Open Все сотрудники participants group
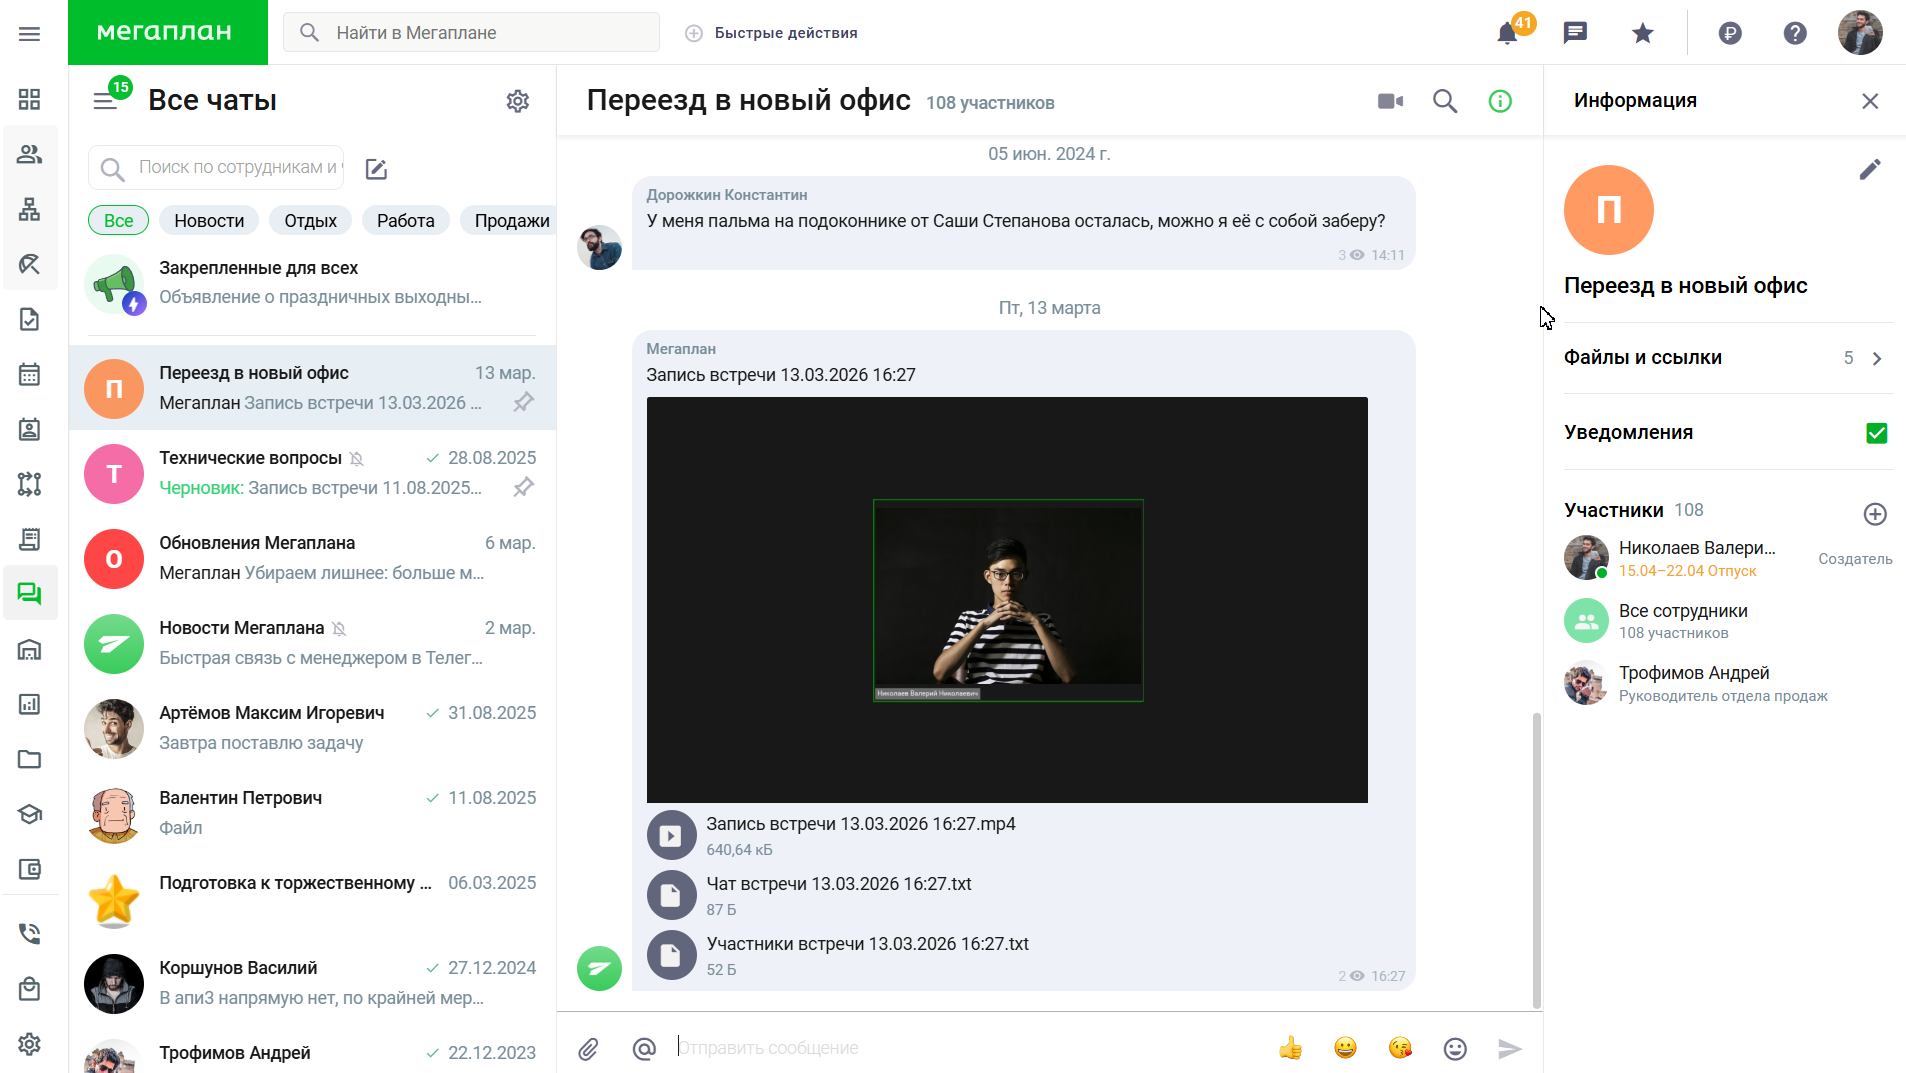The width and height of the screenshot is (1906, 1073). point(1728,621)
